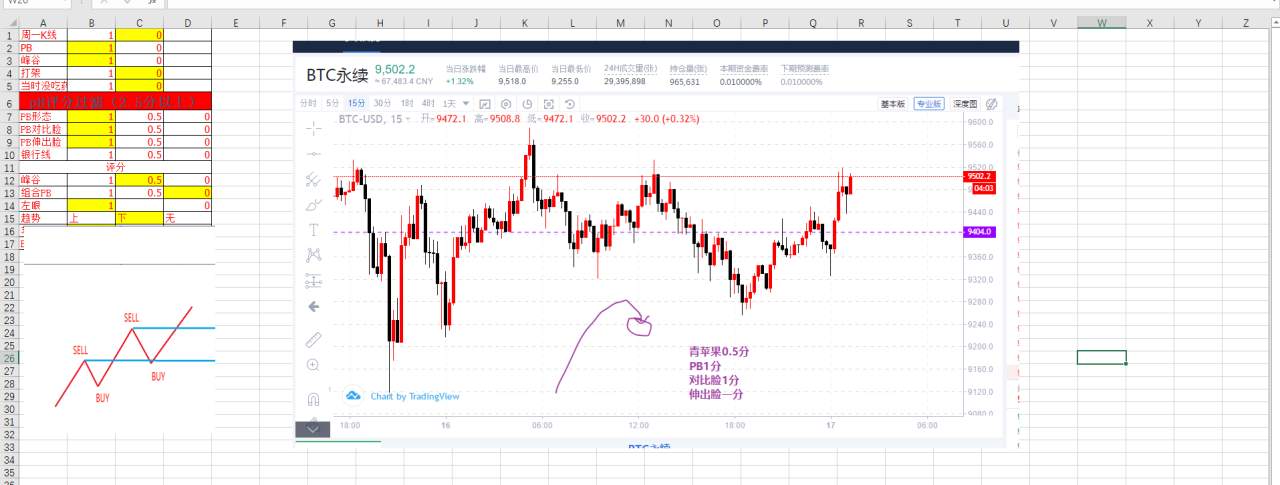Screen dimensions: 1280x485
Task: Click the 持仓量 value 965,631
Action: 685,82
